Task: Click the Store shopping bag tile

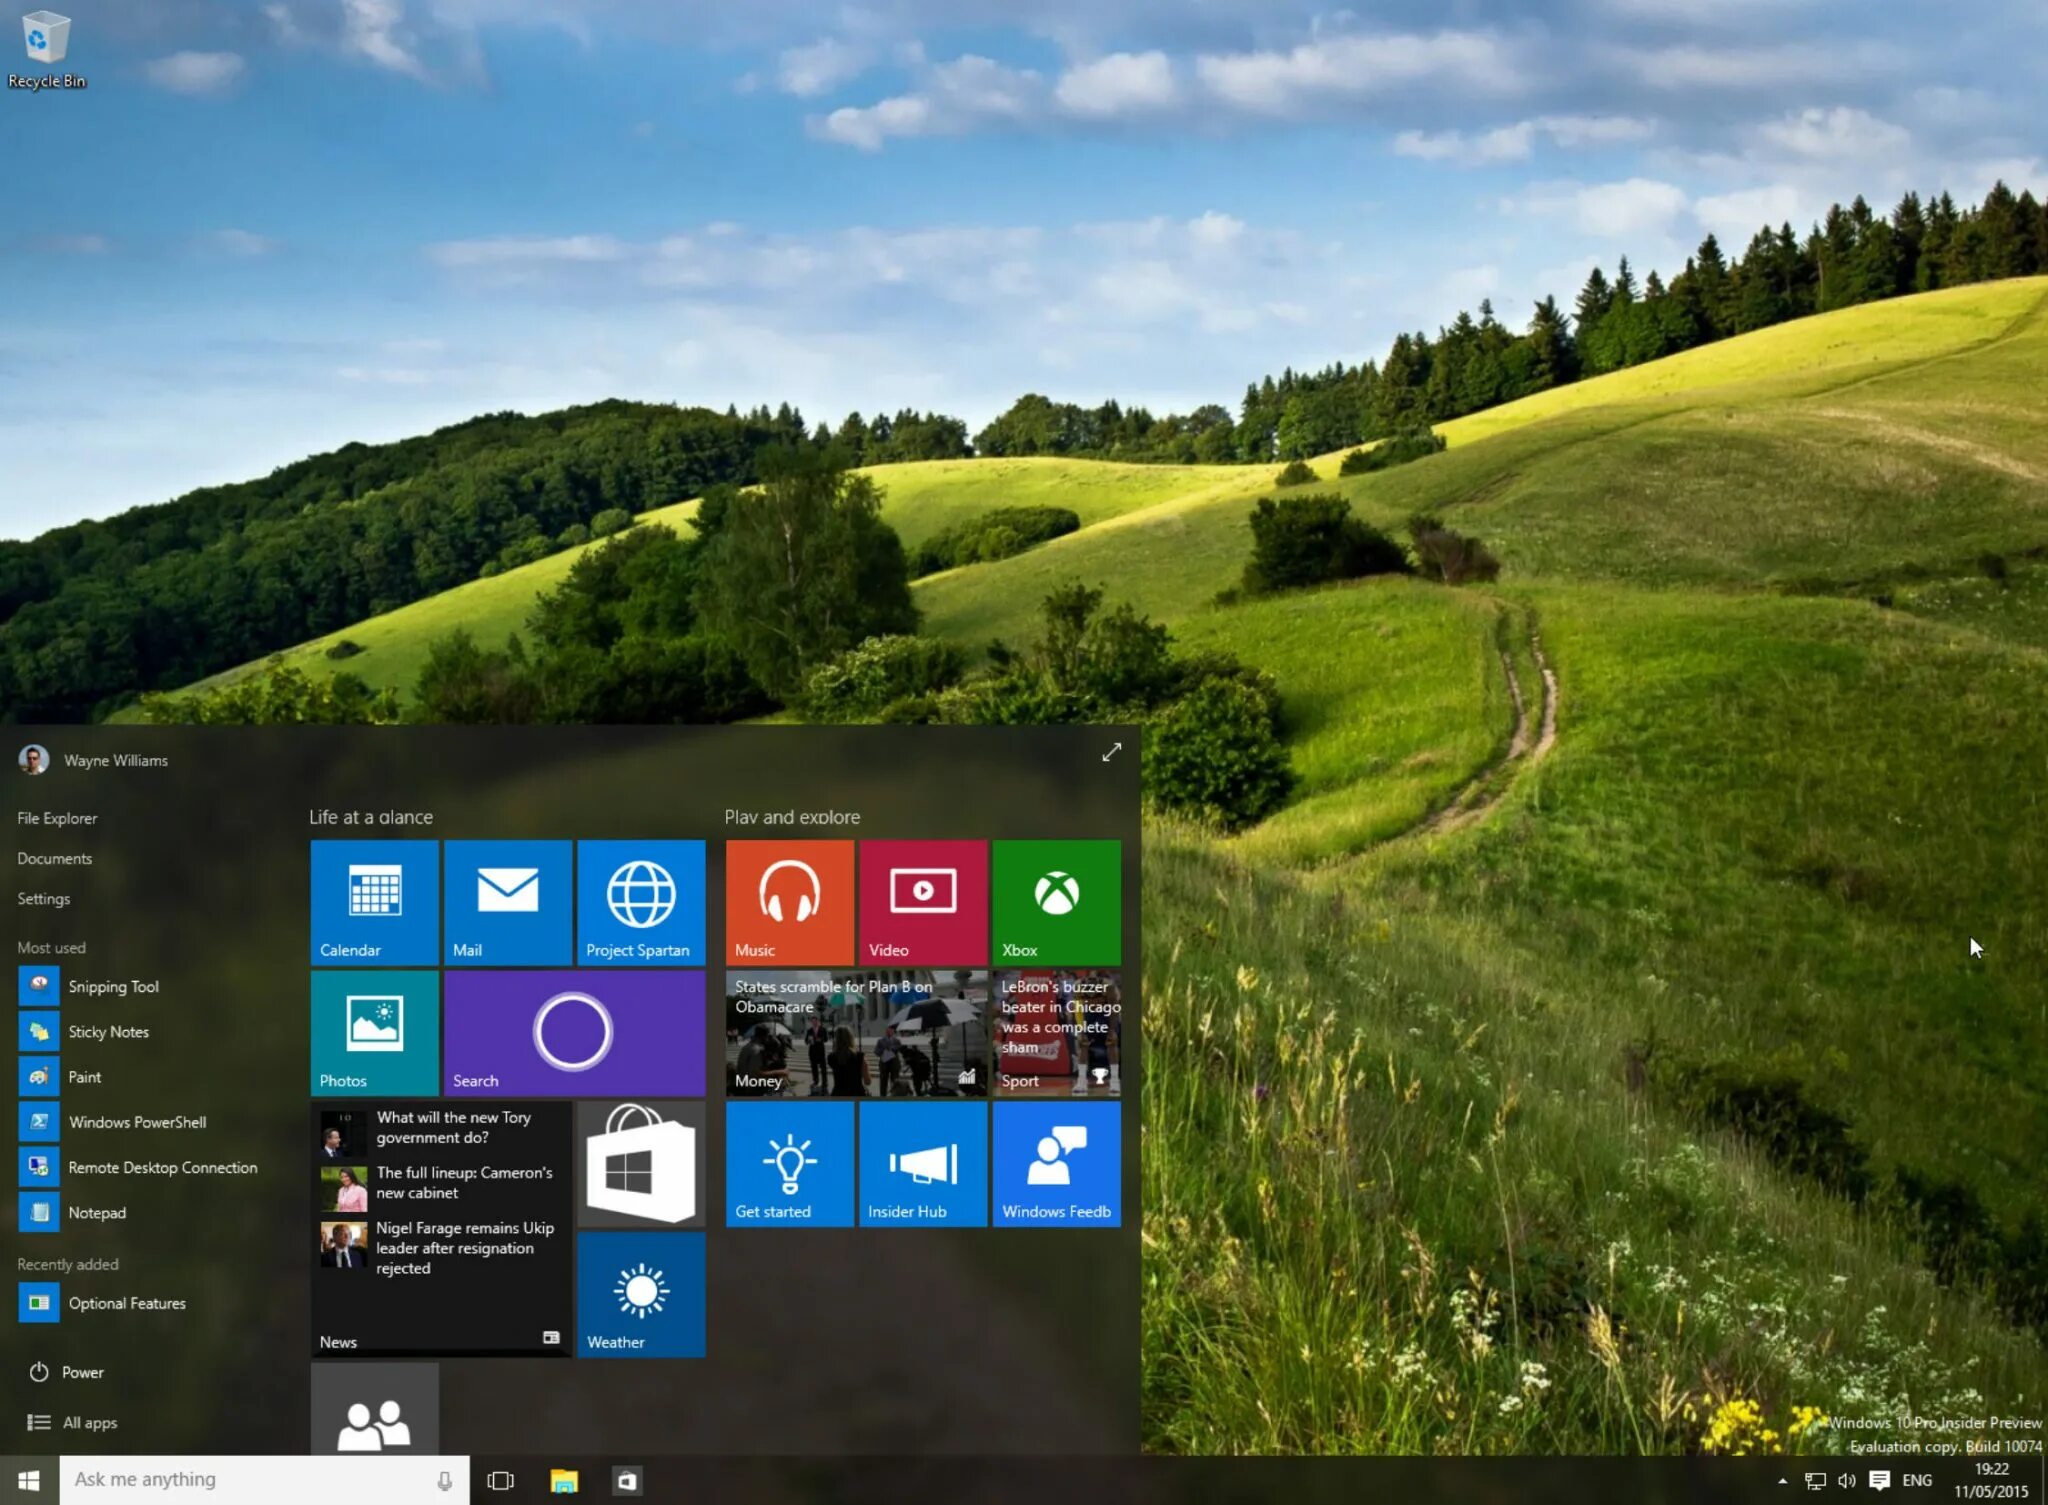Action: click(x=641, y=1164)
